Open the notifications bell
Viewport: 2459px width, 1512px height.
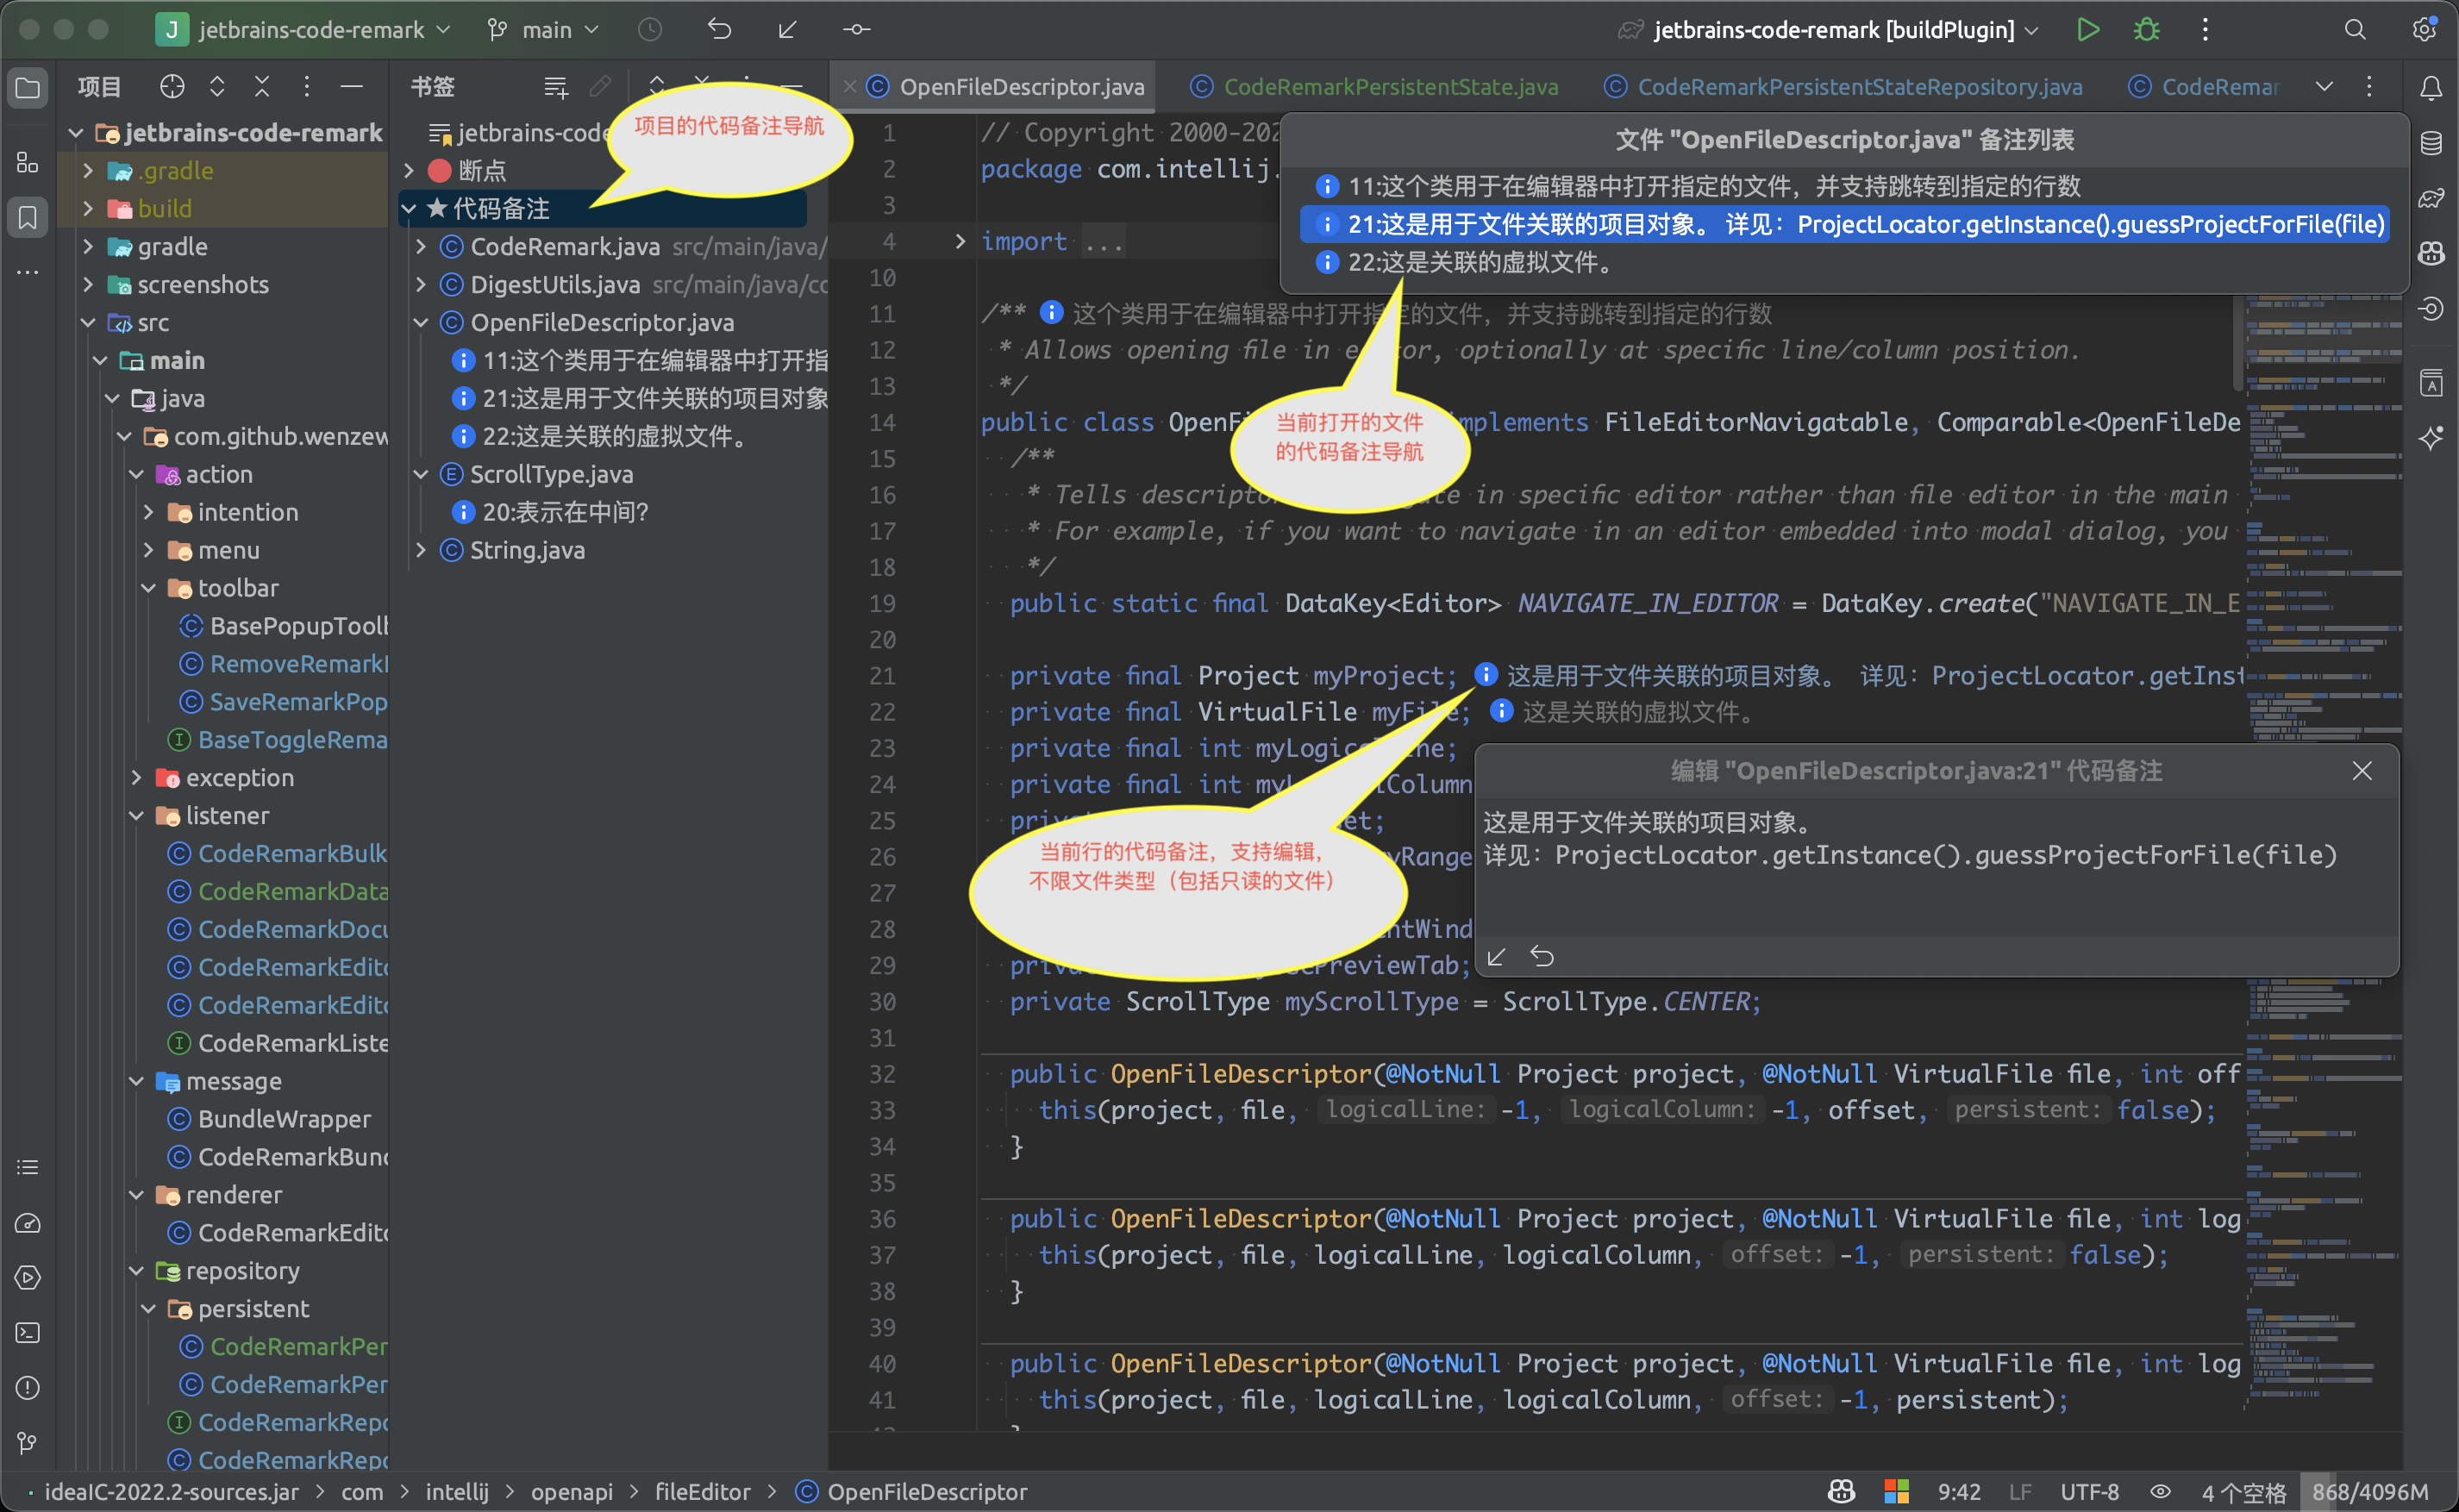[2432, 87]
